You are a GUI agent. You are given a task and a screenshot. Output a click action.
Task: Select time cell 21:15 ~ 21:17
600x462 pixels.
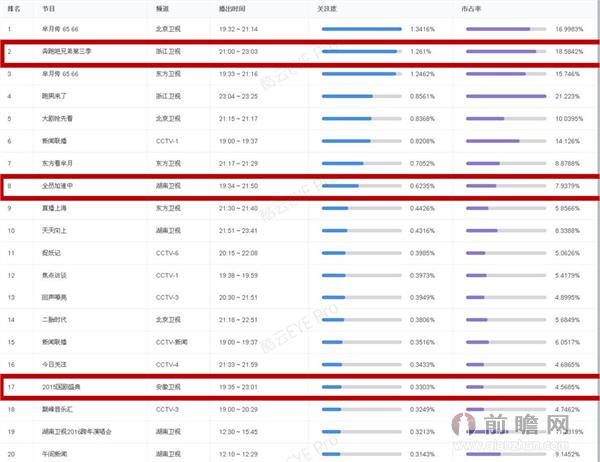pos(238,119)
